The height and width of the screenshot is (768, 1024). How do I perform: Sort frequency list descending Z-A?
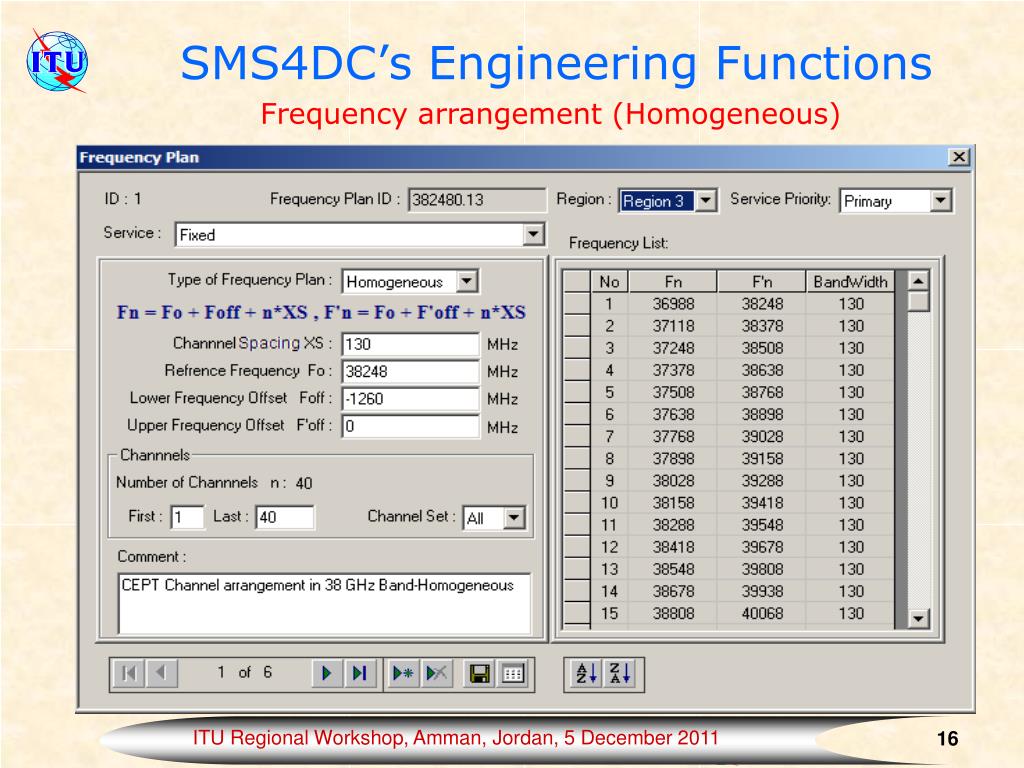pyautogui.click(x=620, y=673)
